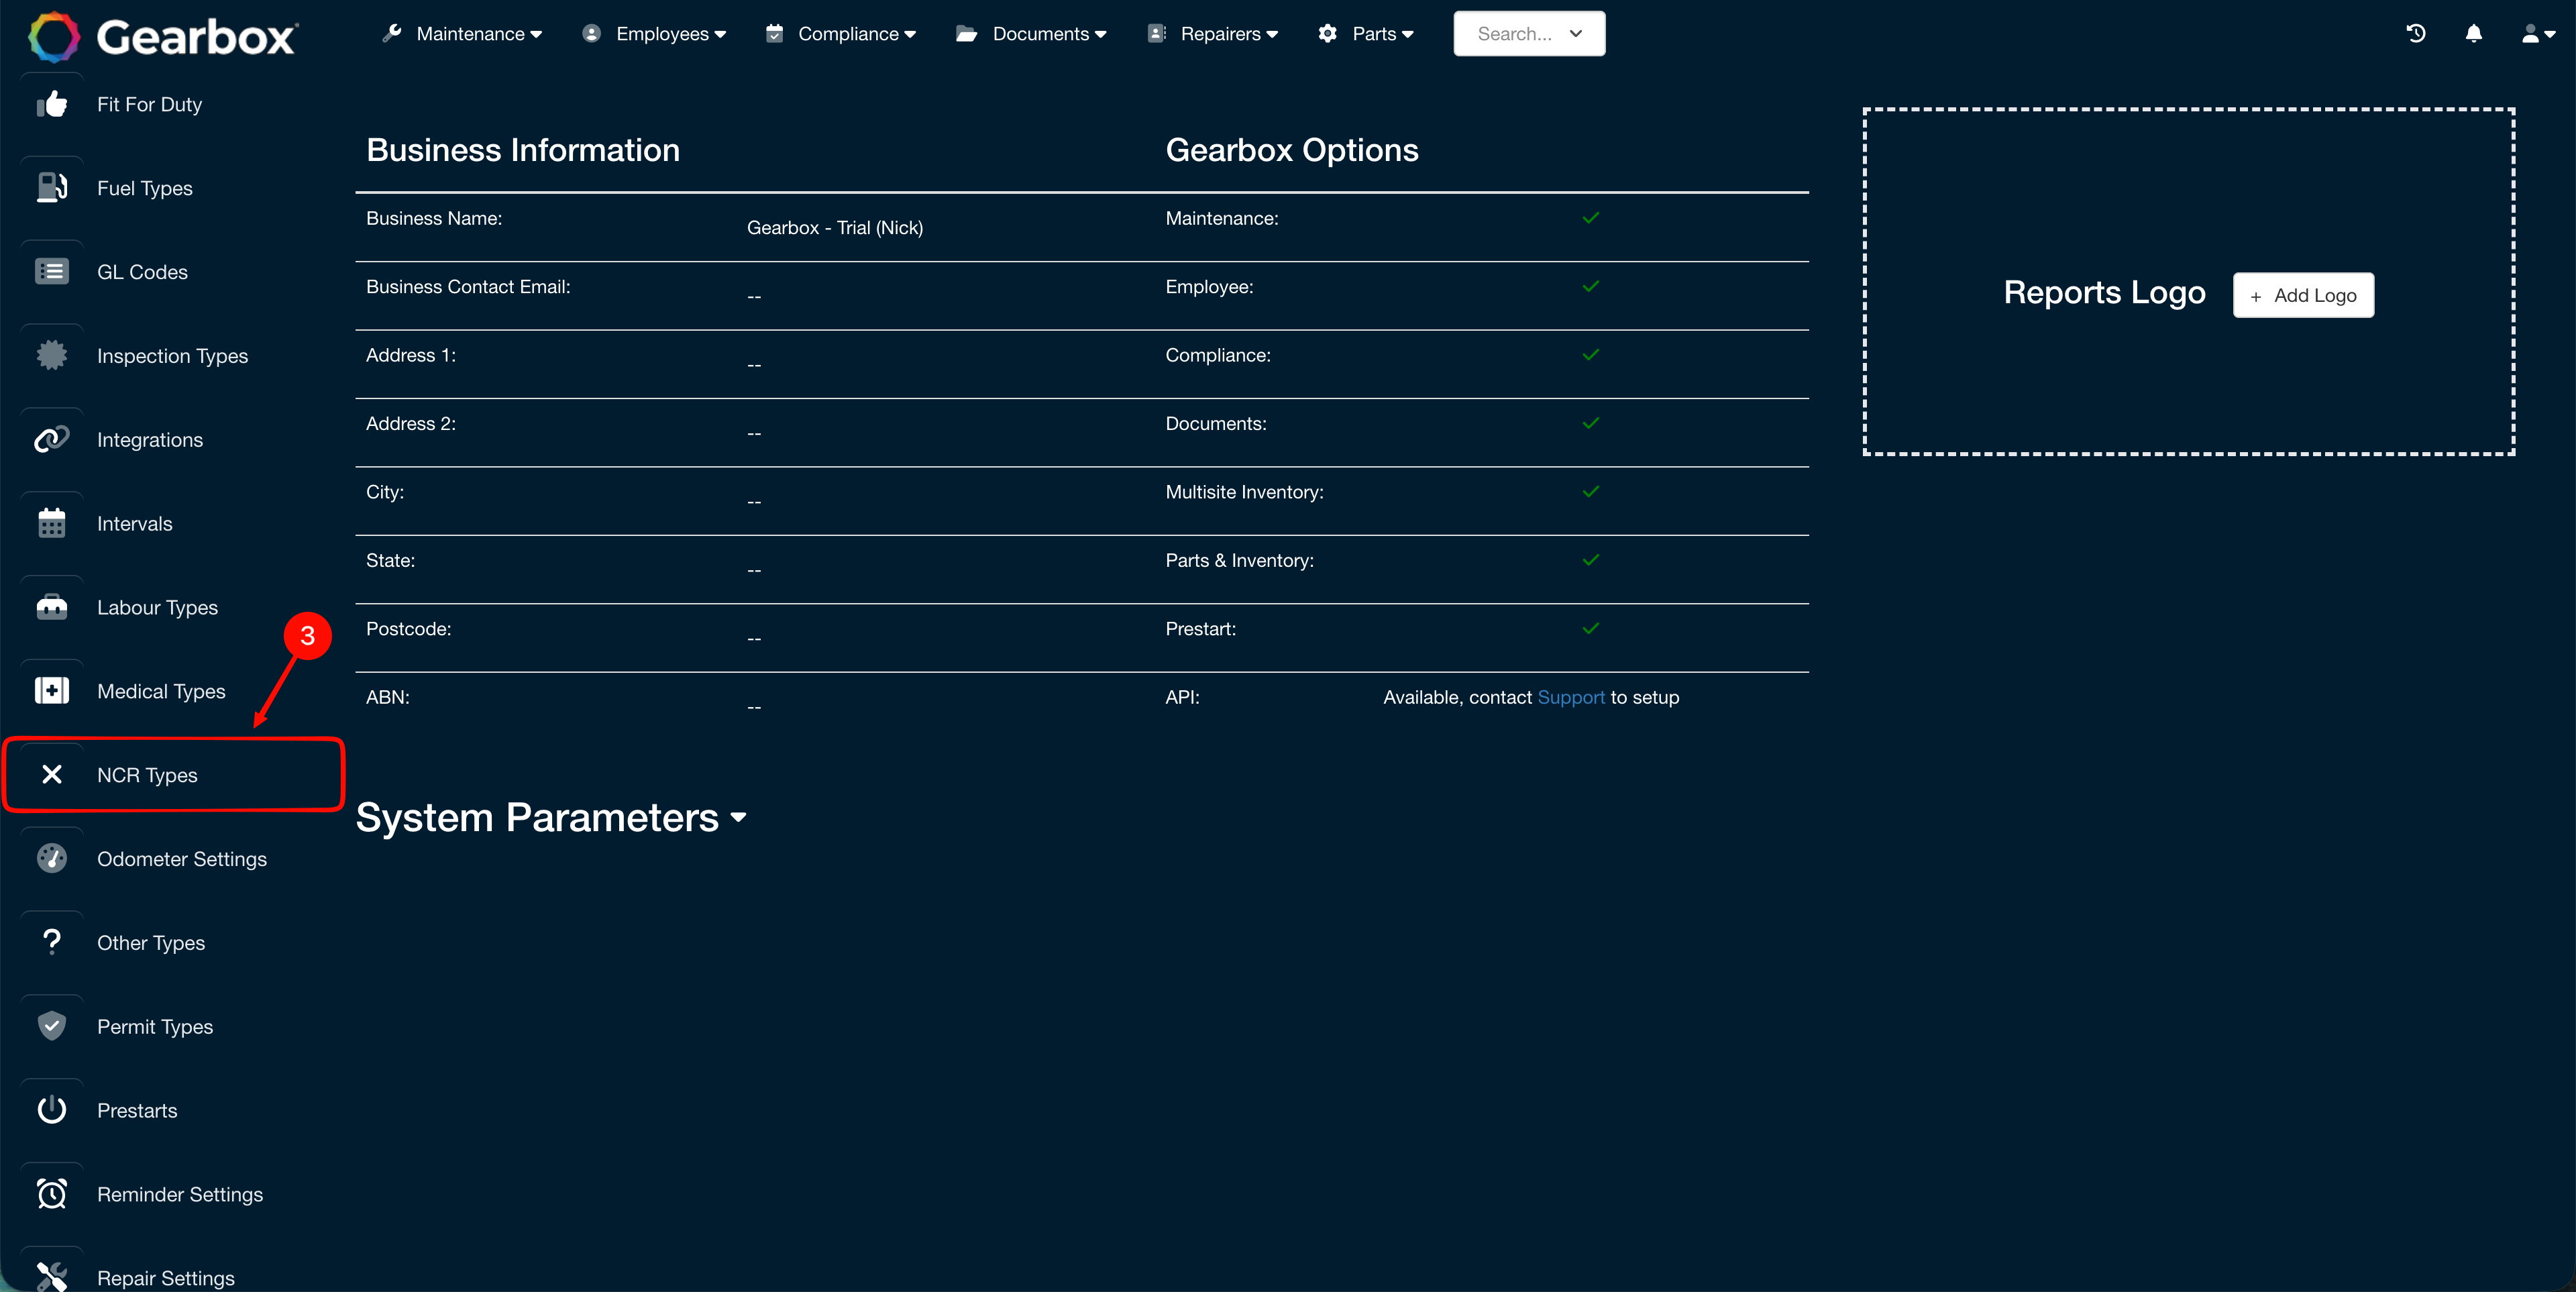
Task: Open Integrations page
Action: pyautogui.click(x=149, y=440)
